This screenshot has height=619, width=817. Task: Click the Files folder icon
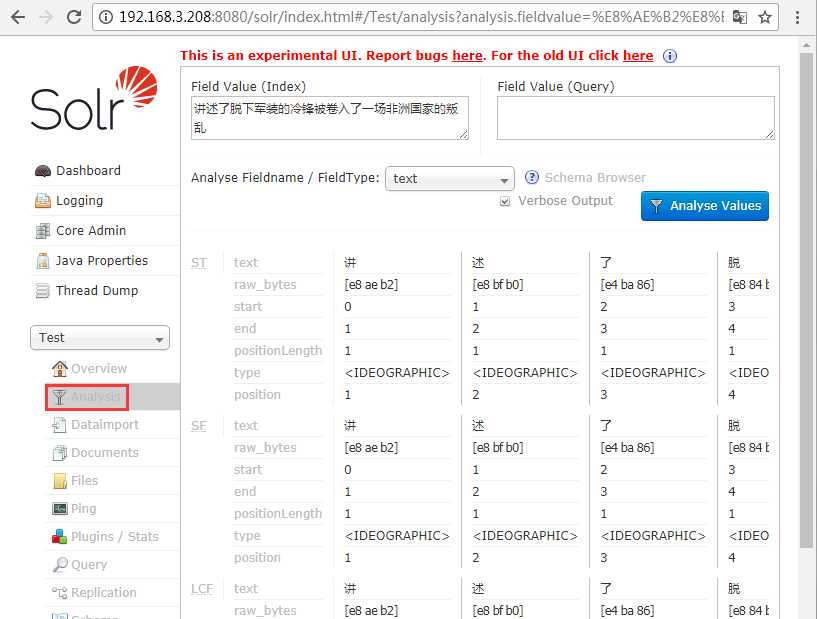tap(60, 481)
